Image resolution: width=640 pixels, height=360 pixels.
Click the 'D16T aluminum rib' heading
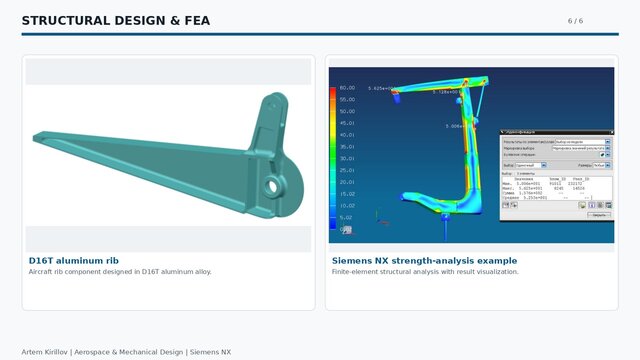click(x=73, y=260)
